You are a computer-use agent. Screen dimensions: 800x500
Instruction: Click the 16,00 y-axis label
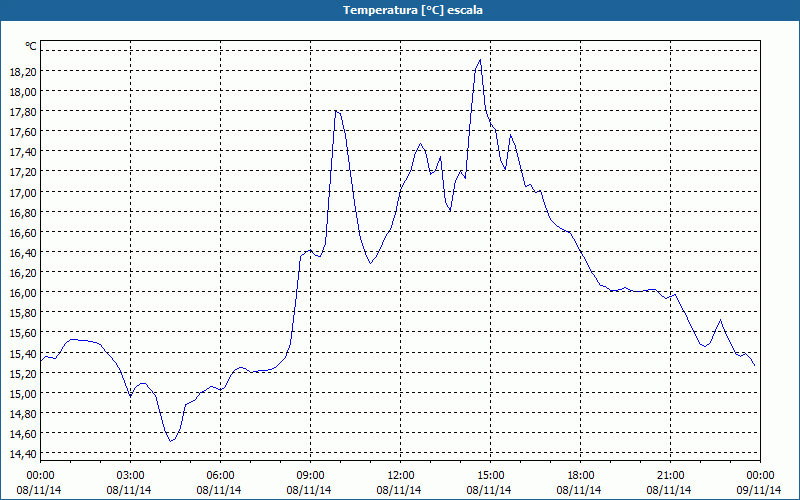23,293
